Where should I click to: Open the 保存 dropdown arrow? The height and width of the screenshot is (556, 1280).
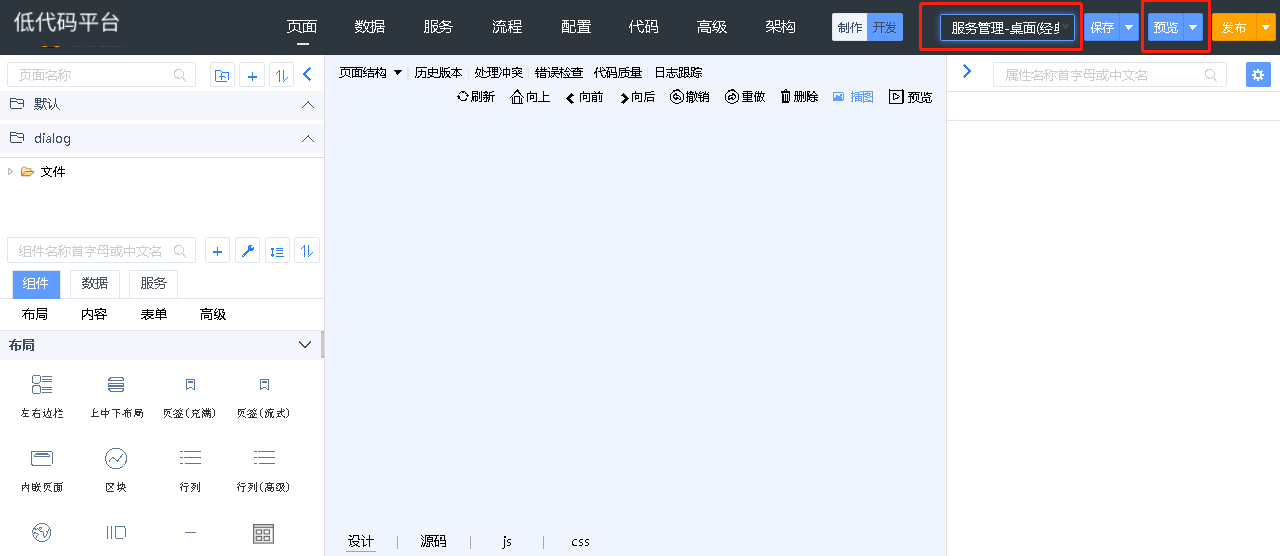tap(1129, 28)
